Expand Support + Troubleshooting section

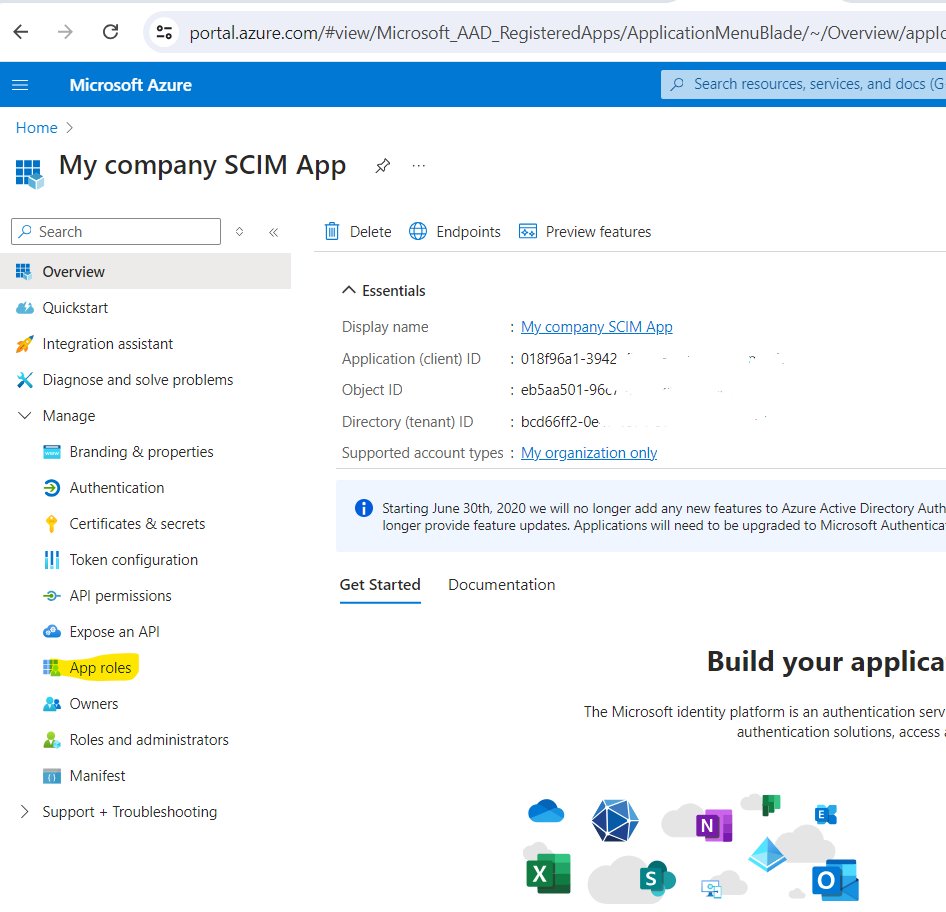point(24,812)
